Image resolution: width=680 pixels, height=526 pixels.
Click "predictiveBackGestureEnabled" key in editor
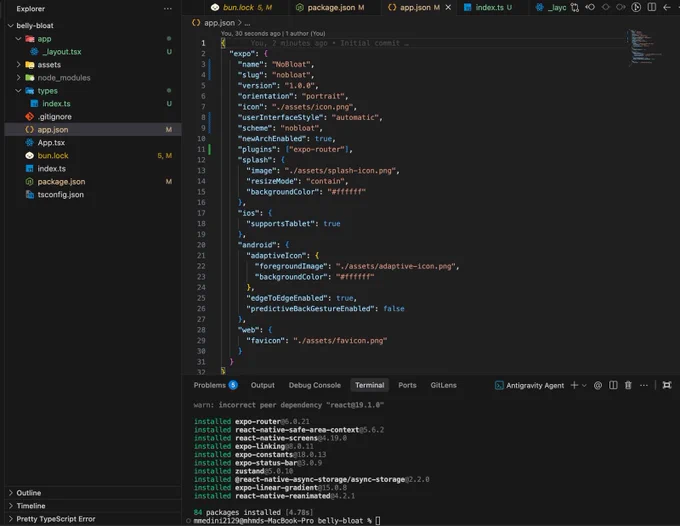[311, 309]
